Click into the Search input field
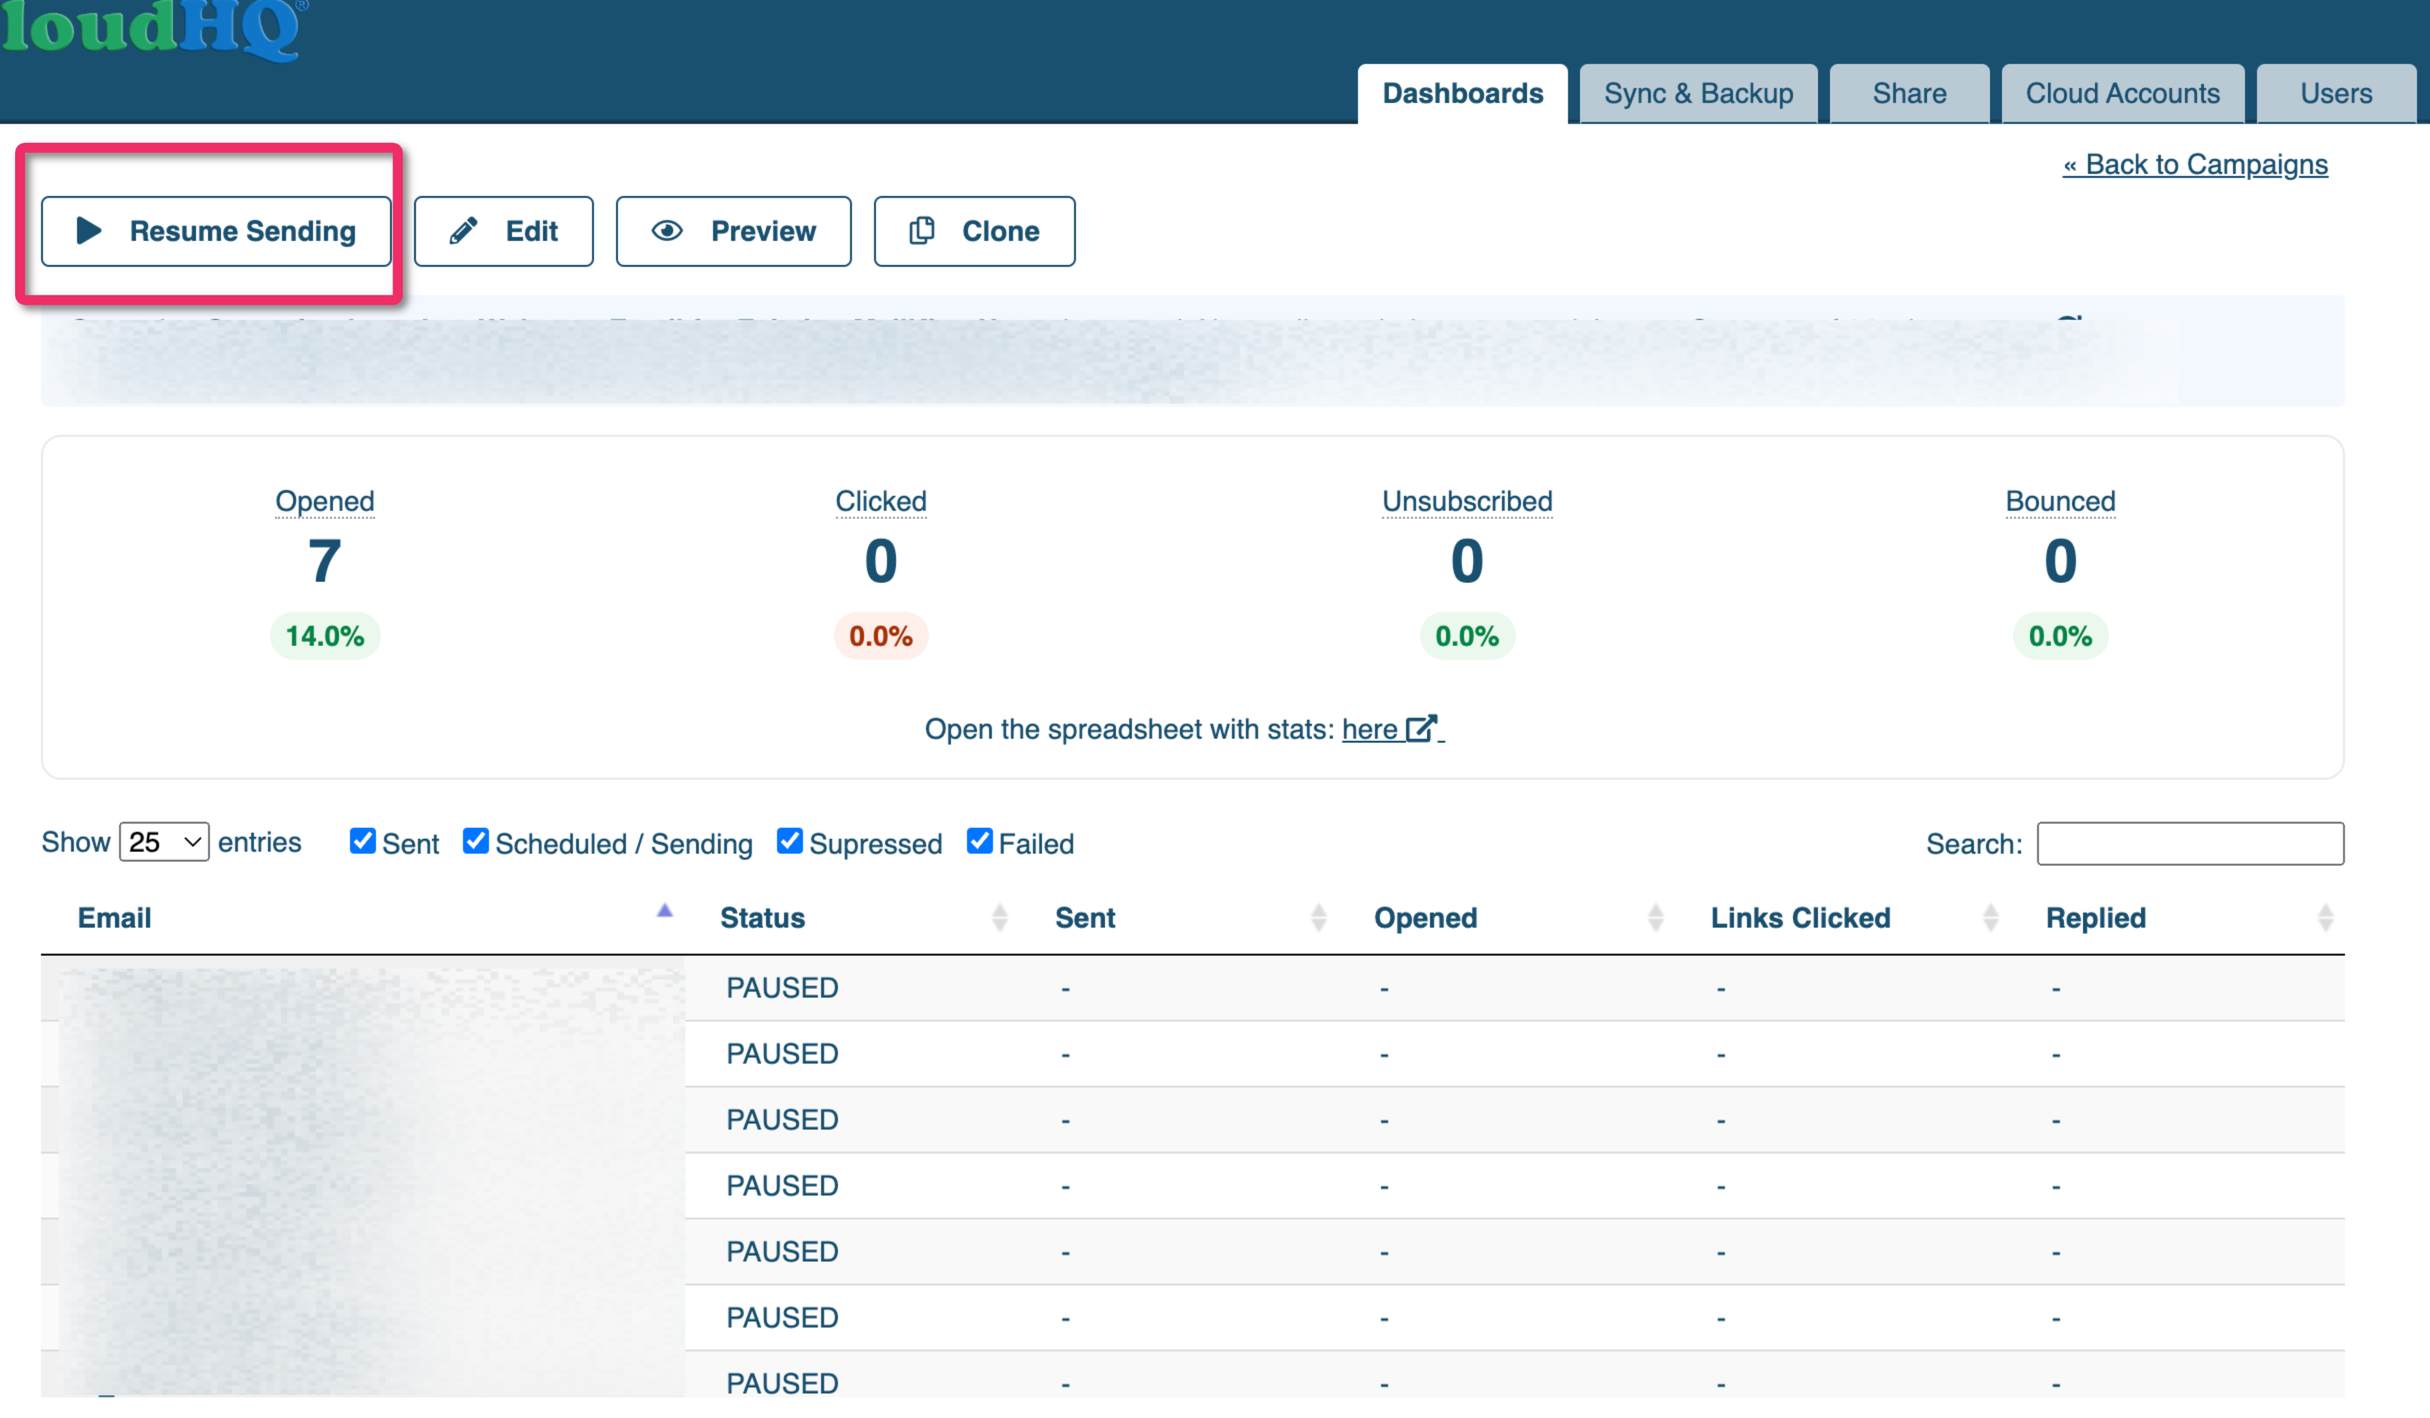Viewport: 2430px width, 1418px height. click(x=2190, y=843)
